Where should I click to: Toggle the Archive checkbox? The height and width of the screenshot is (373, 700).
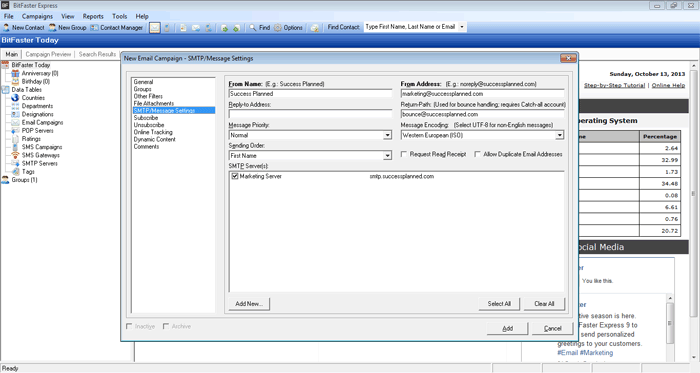pyautogui.click(x=166, y=327)
